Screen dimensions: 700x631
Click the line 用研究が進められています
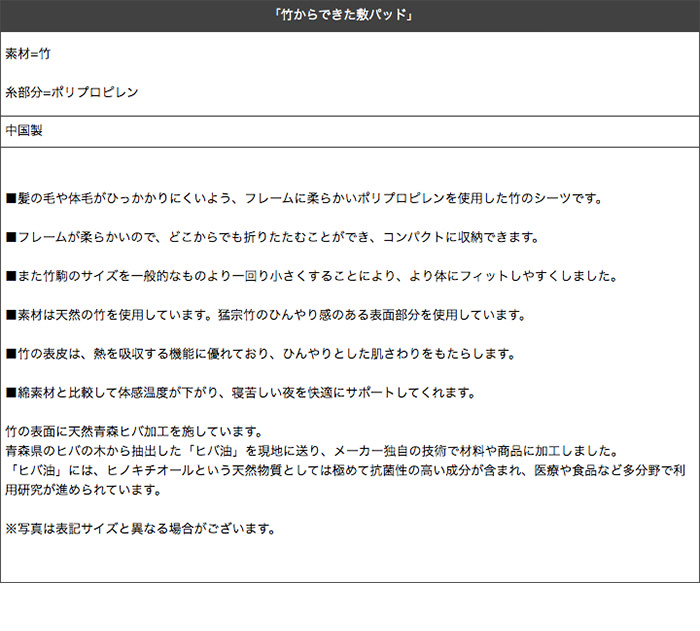[x=83, y=490]
